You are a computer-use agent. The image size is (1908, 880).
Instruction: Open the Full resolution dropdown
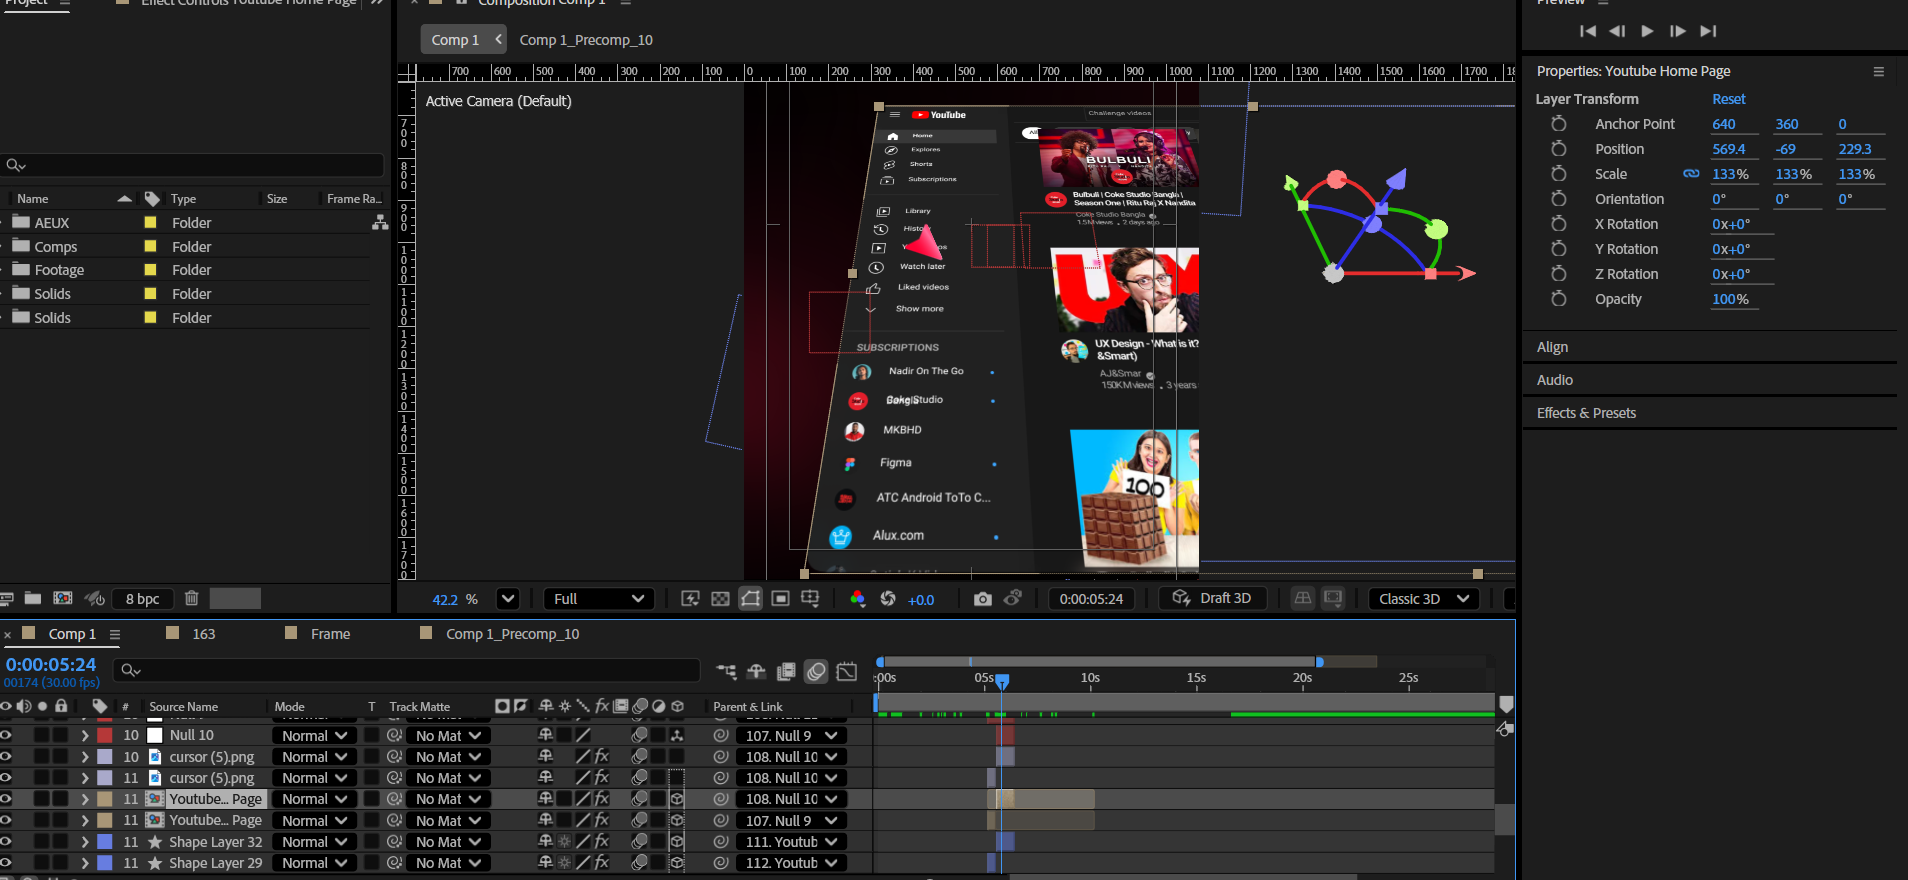[598, 599]
